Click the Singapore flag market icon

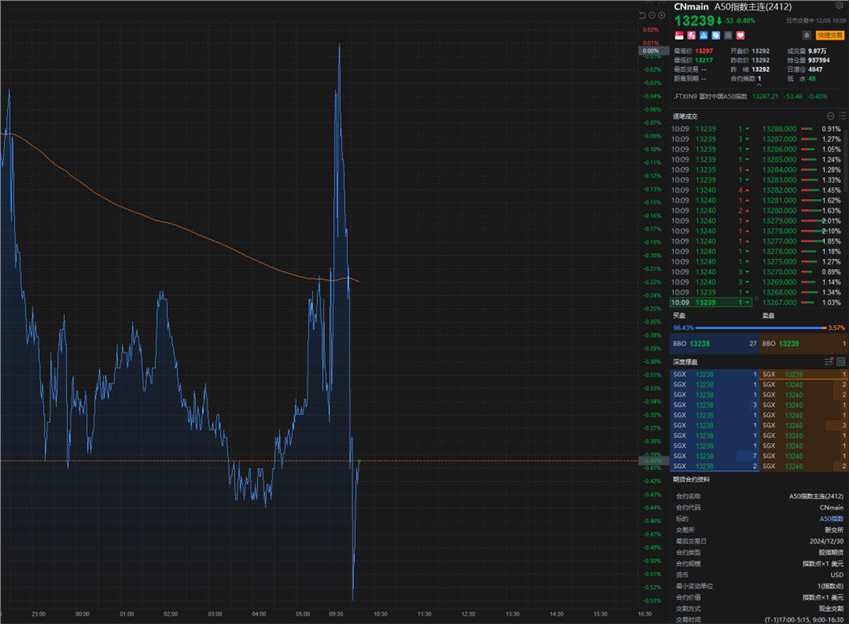point(679,35)
